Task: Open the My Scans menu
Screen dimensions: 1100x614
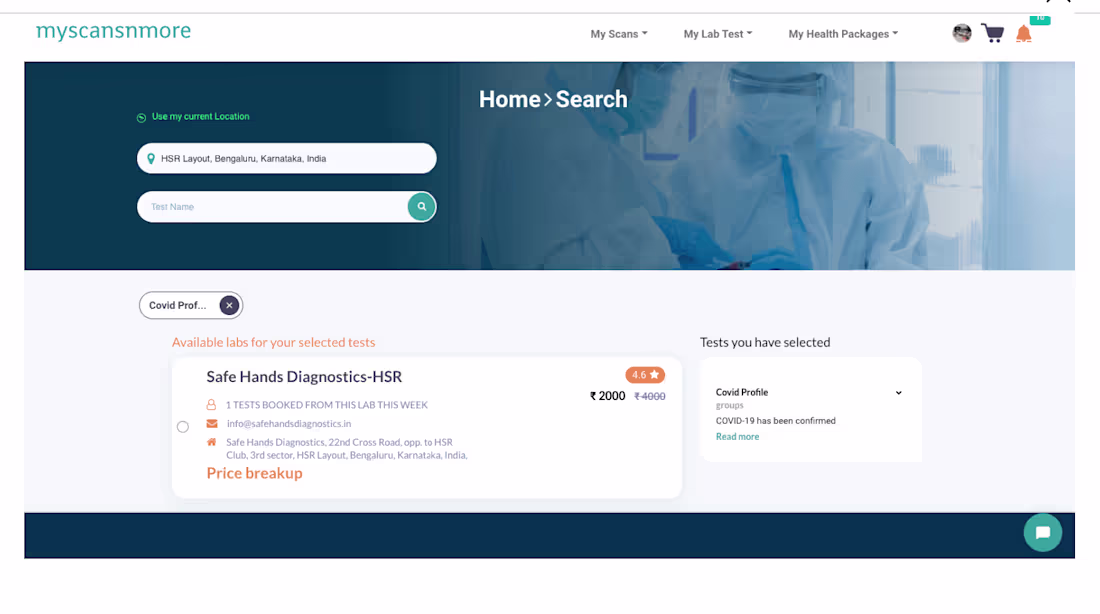Action: pyautogui.click(x=618, y=33)
